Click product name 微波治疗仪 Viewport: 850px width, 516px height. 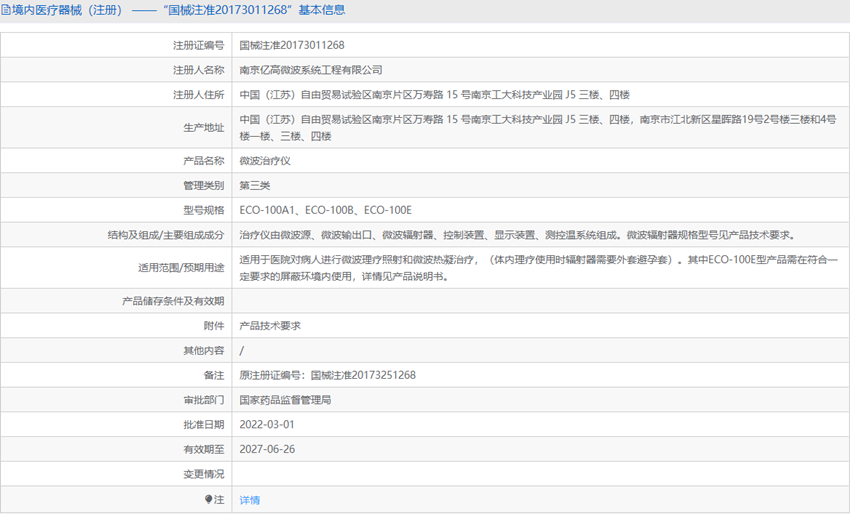(x=265, y=161)
